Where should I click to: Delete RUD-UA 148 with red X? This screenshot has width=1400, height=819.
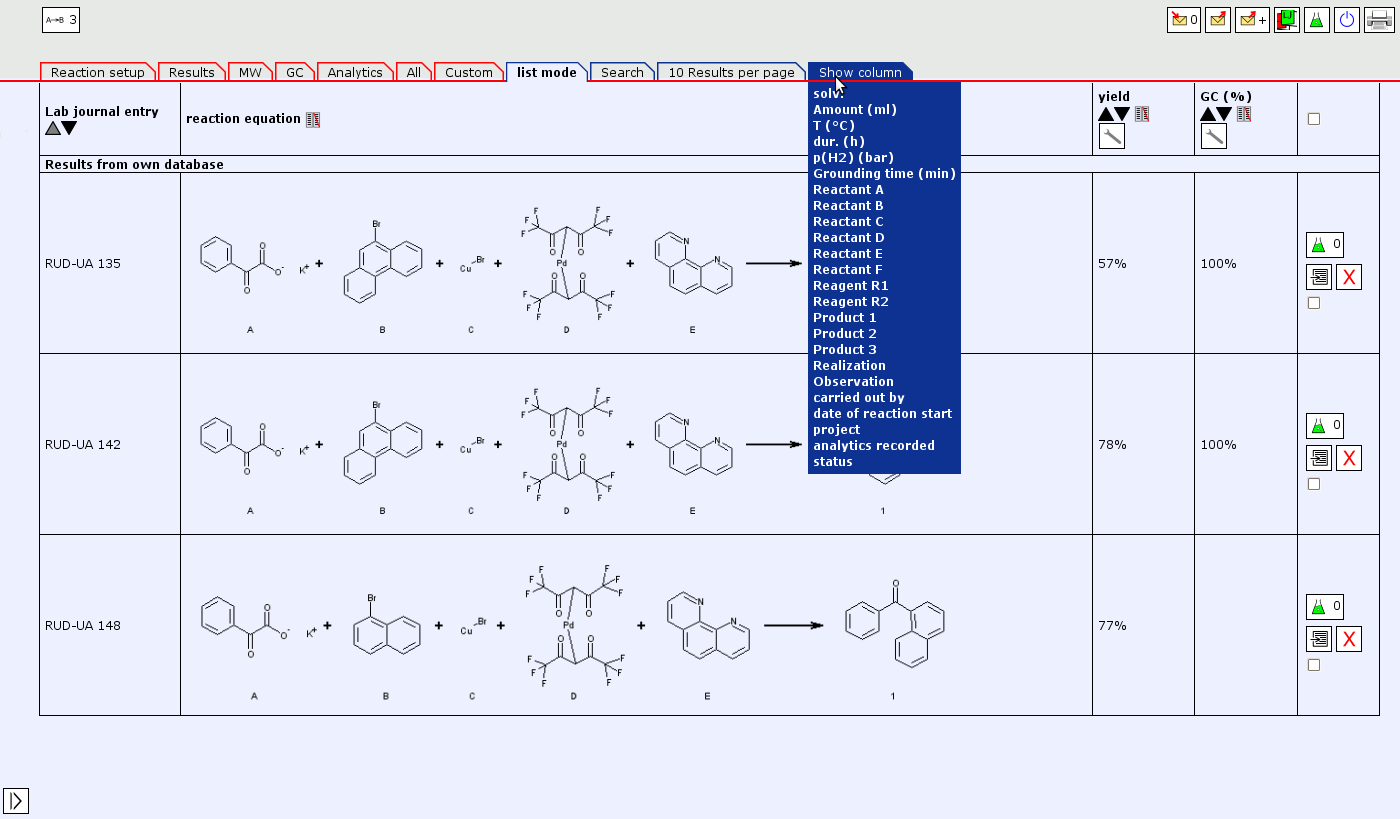(1349, 639)
